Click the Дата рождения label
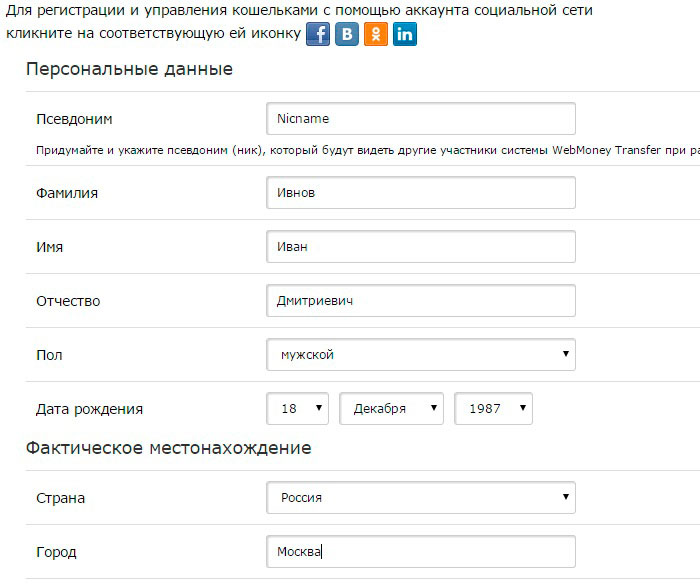This screenshot has height=588, width=700. [89, 409]
